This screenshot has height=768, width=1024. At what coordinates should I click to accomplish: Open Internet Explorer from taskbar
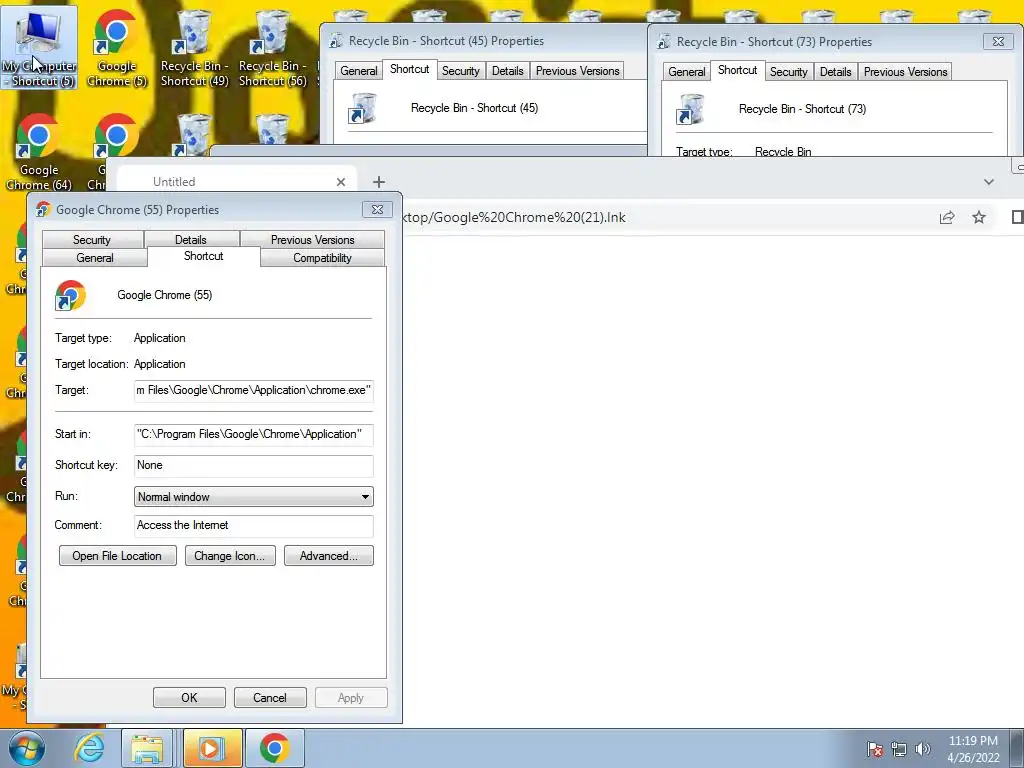[x=89, y=748]
